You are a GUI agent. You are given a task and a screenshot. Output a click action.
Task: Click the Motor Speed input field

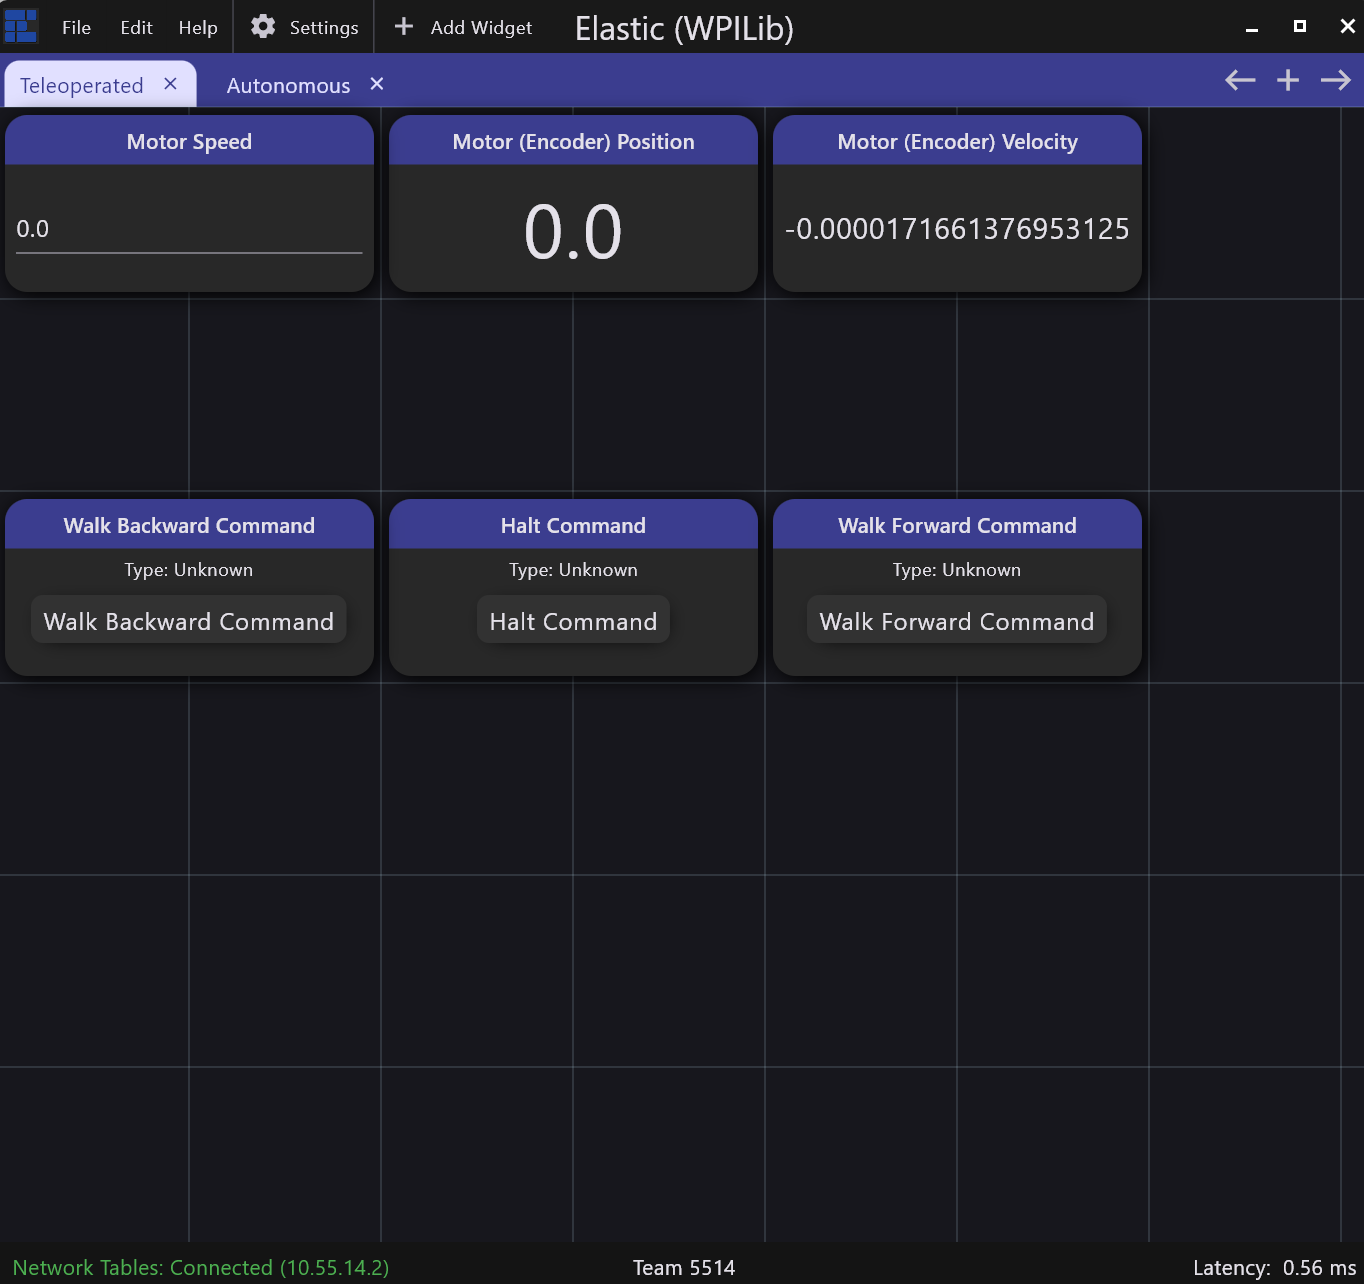pyautogui.click(x=189, y=230)
